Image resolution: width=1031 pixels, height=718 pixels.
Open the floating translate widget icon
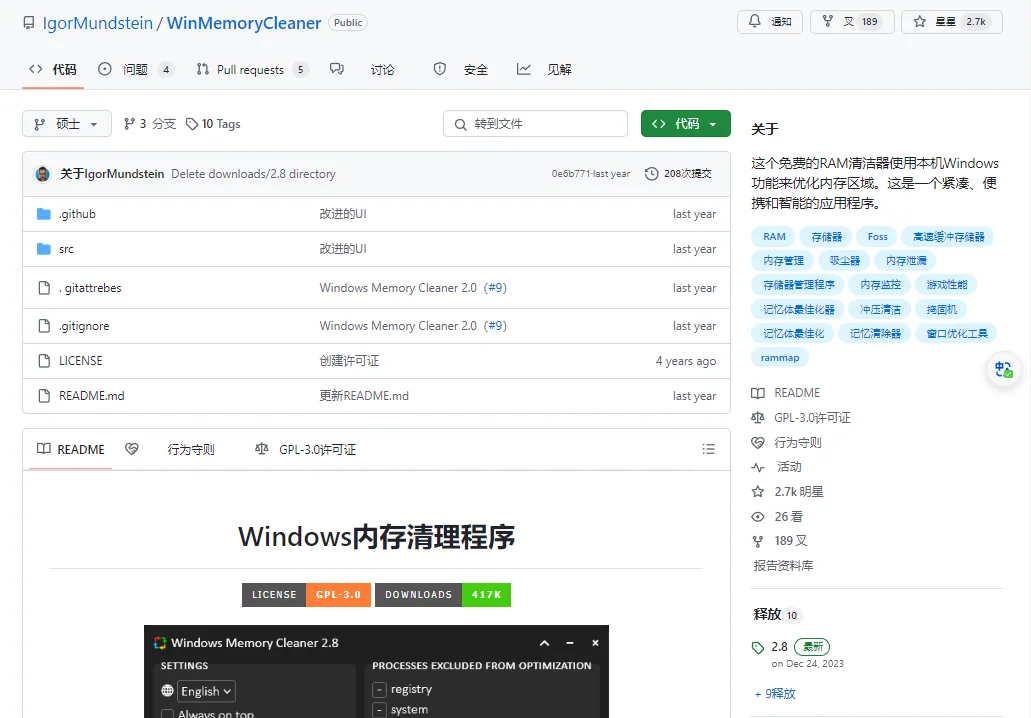[x=1003, y=369]
